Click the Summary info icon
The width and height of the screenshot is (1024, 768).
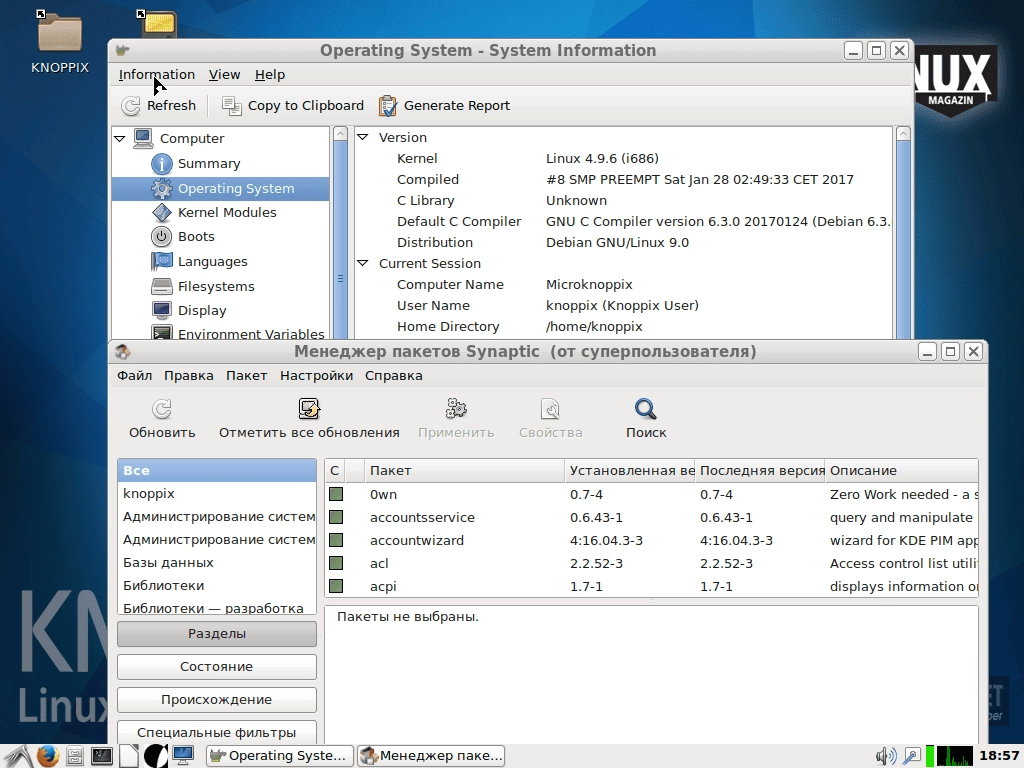pyautogui.click(x=161, y=163)
